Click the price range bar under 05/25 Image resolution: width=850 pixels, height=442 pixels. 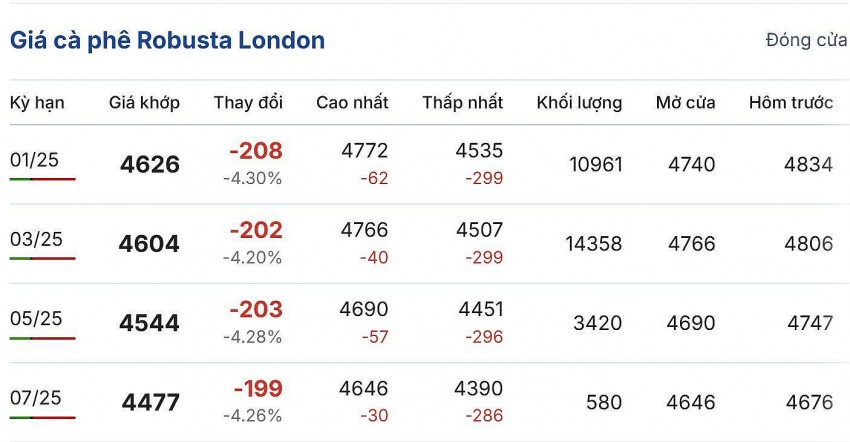tap(43, 338)
